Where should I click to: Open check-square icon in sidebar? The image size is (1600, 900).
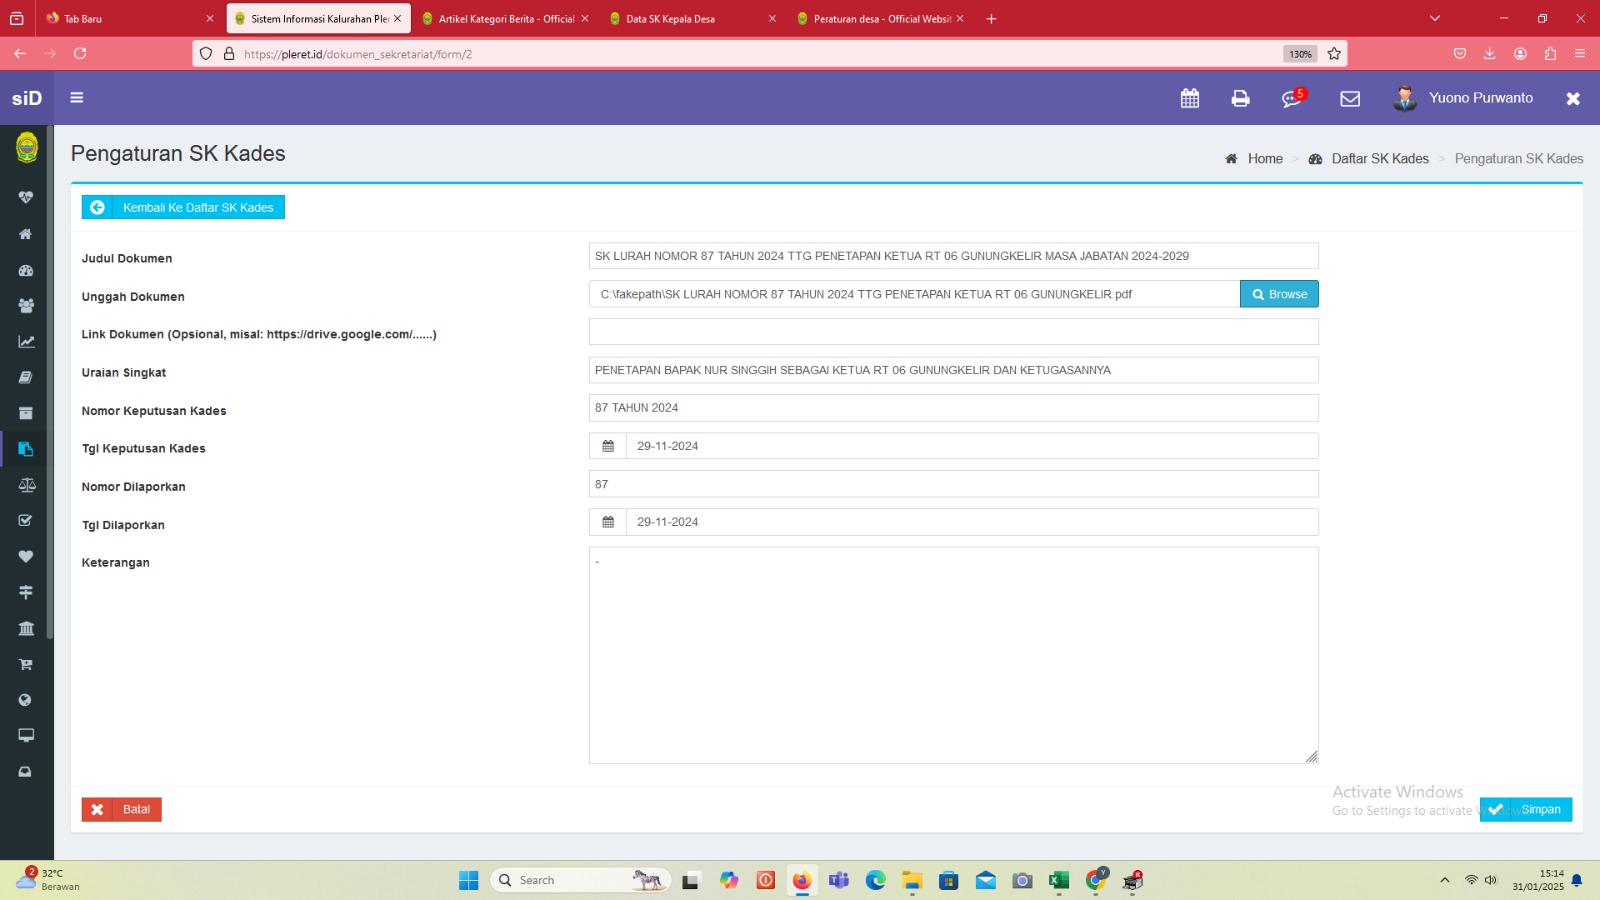click(26, 520)
